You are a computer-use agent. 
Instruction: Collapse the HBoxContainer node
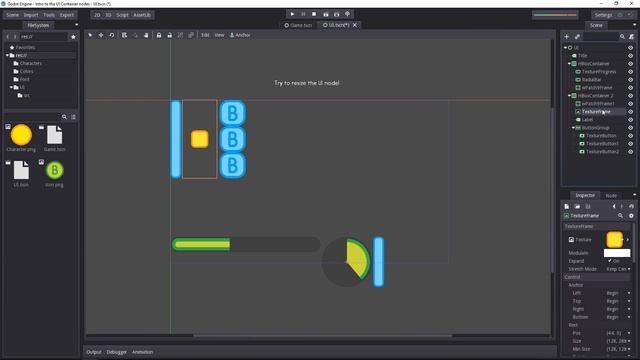tap(569, 64)
